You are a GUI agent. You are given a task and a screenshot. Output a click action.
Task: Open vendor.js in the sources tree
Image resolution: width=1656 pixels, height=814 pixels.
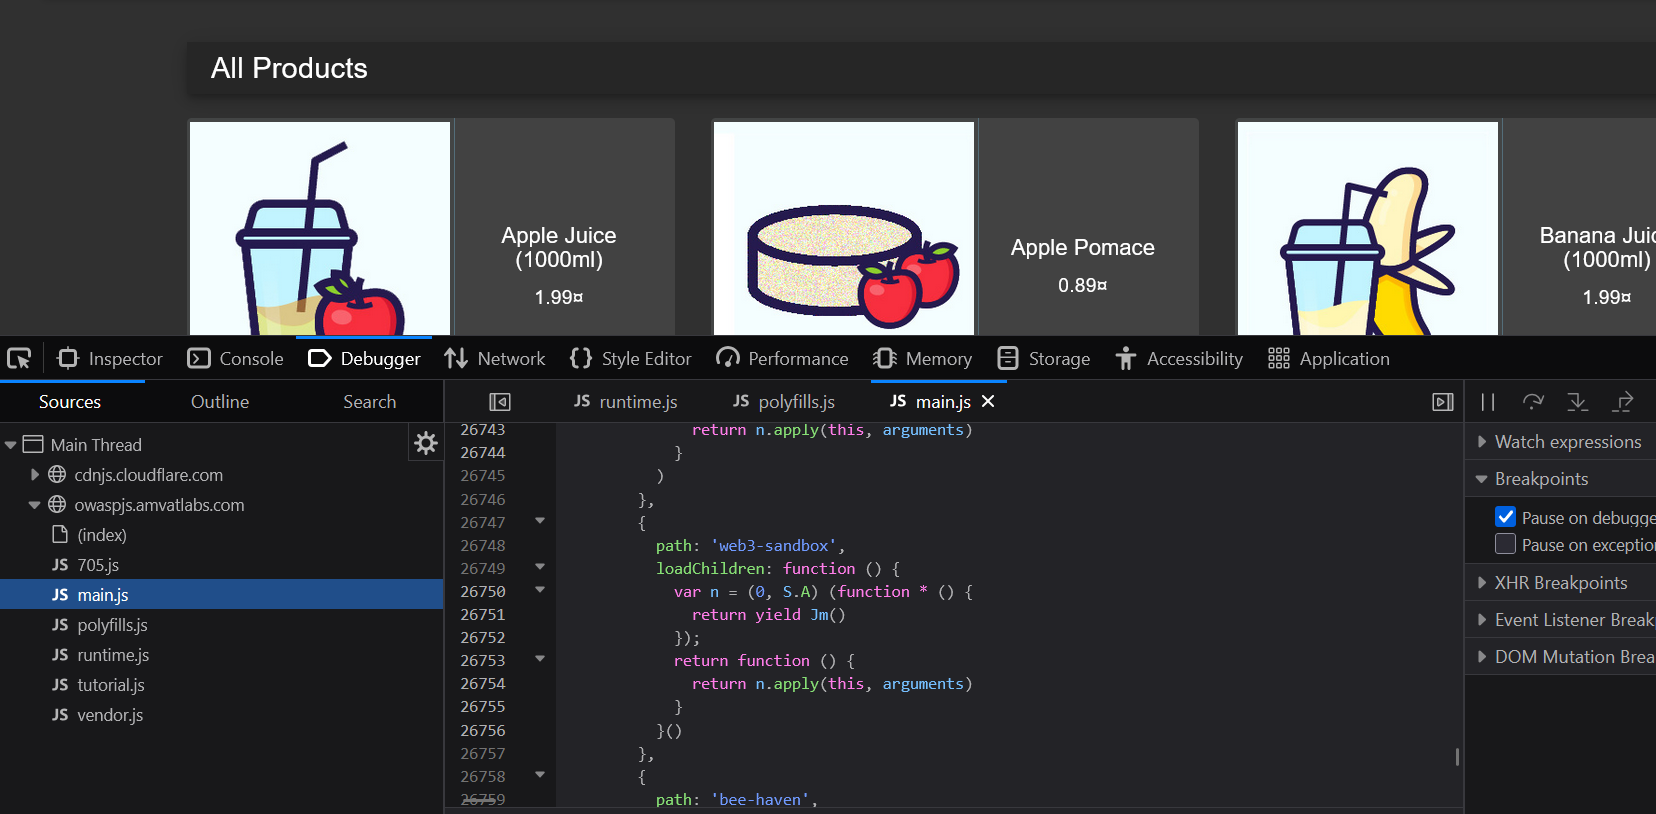tap(110, 715)
